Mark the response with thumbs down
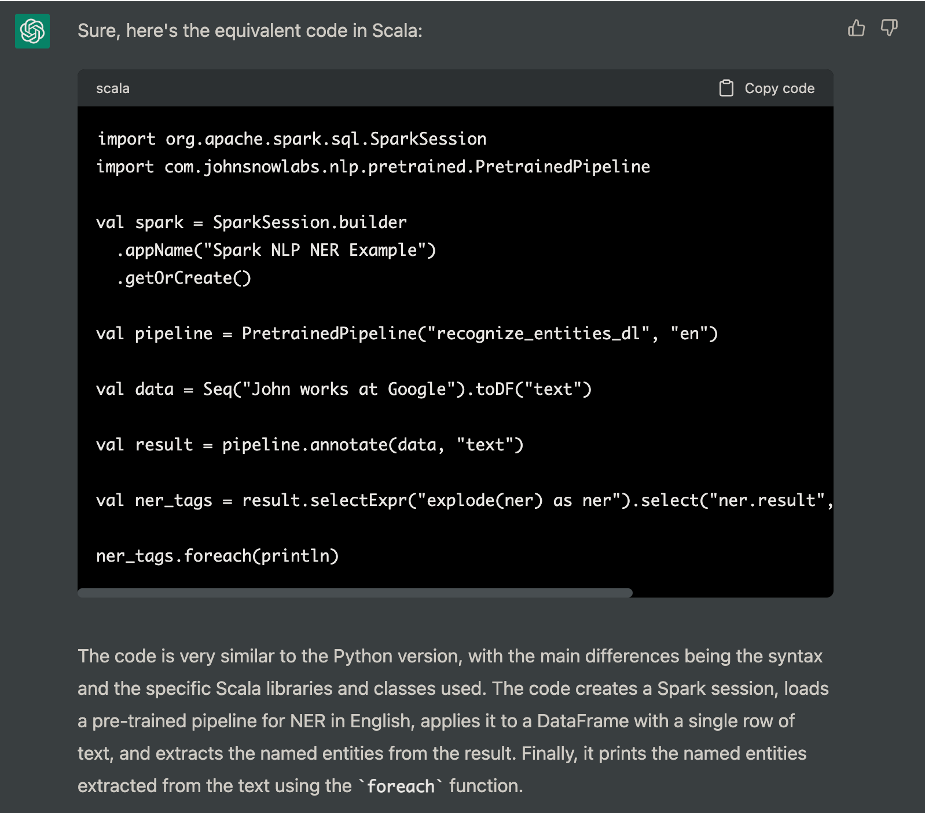The image size is (926, 814). tap(889, 28)
